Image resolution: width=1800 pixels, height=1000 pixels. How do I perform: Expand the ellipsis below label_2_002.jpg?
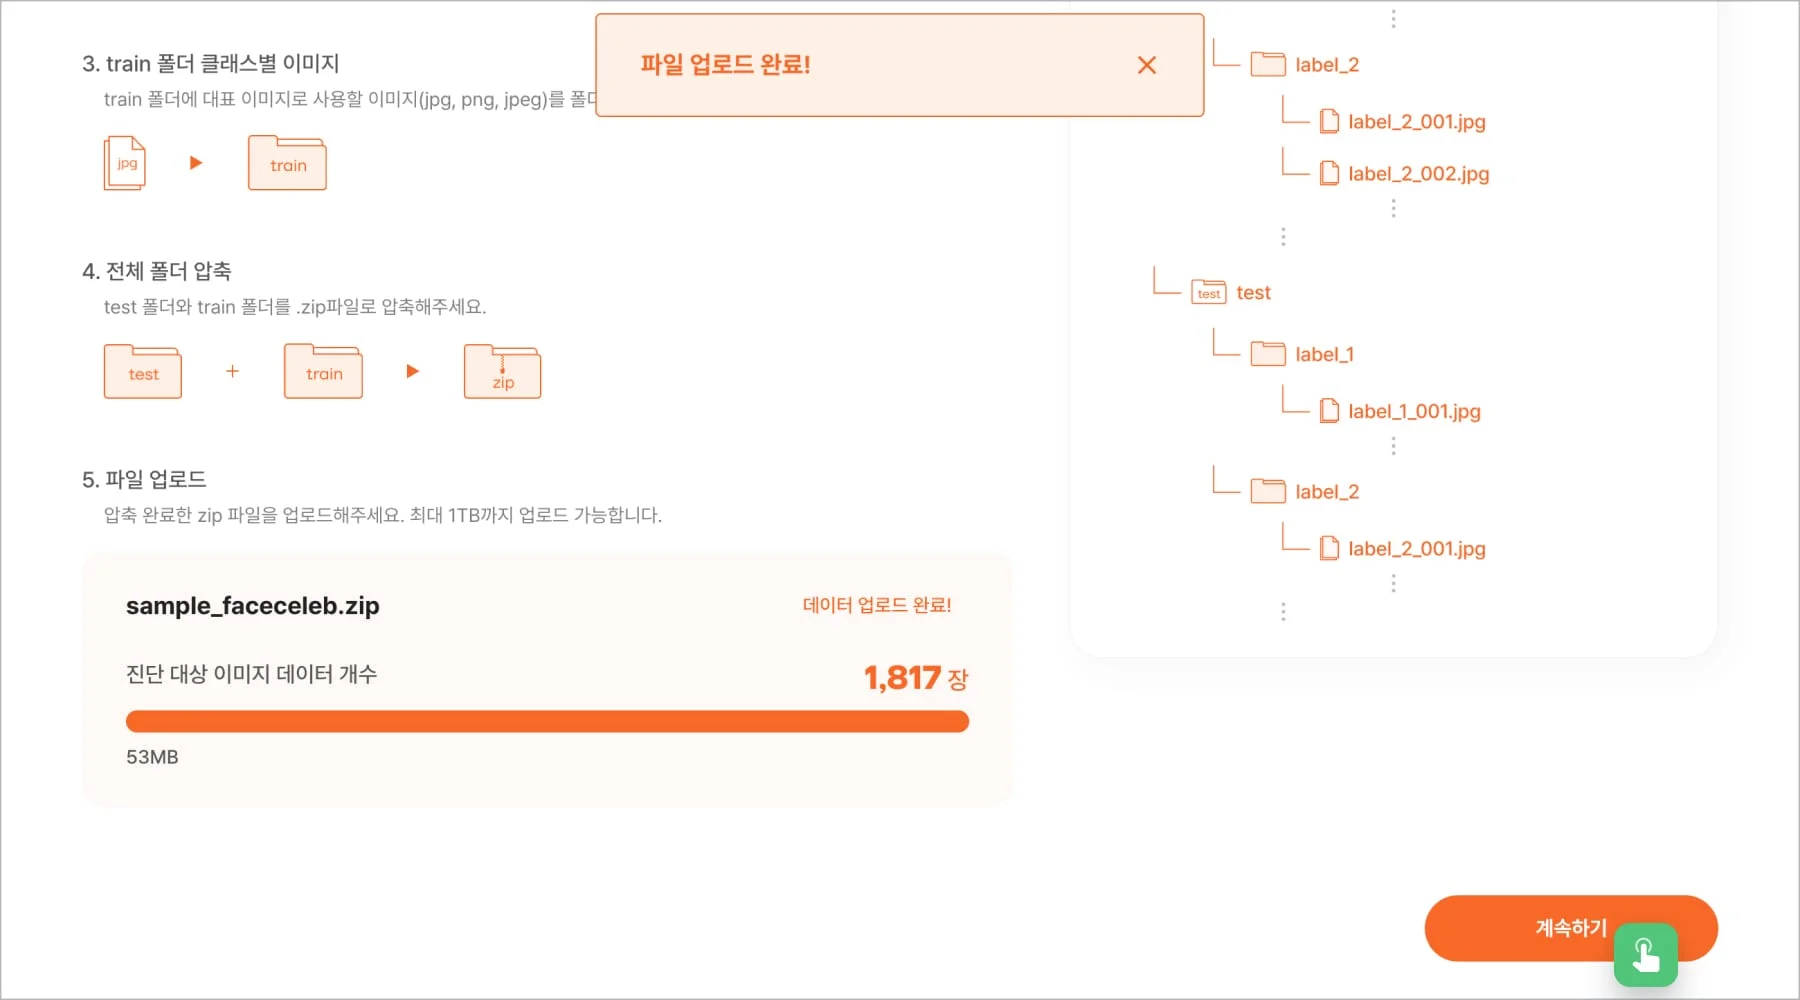[1392, 207]
